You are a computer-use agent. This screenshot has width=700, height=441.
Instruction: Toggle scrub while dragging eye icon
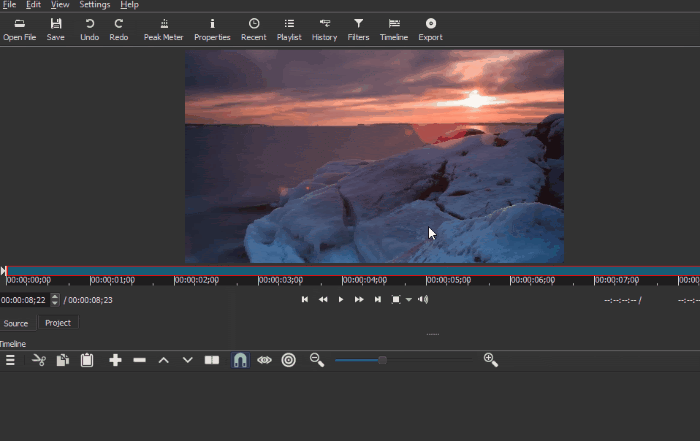tap(264, 360)
